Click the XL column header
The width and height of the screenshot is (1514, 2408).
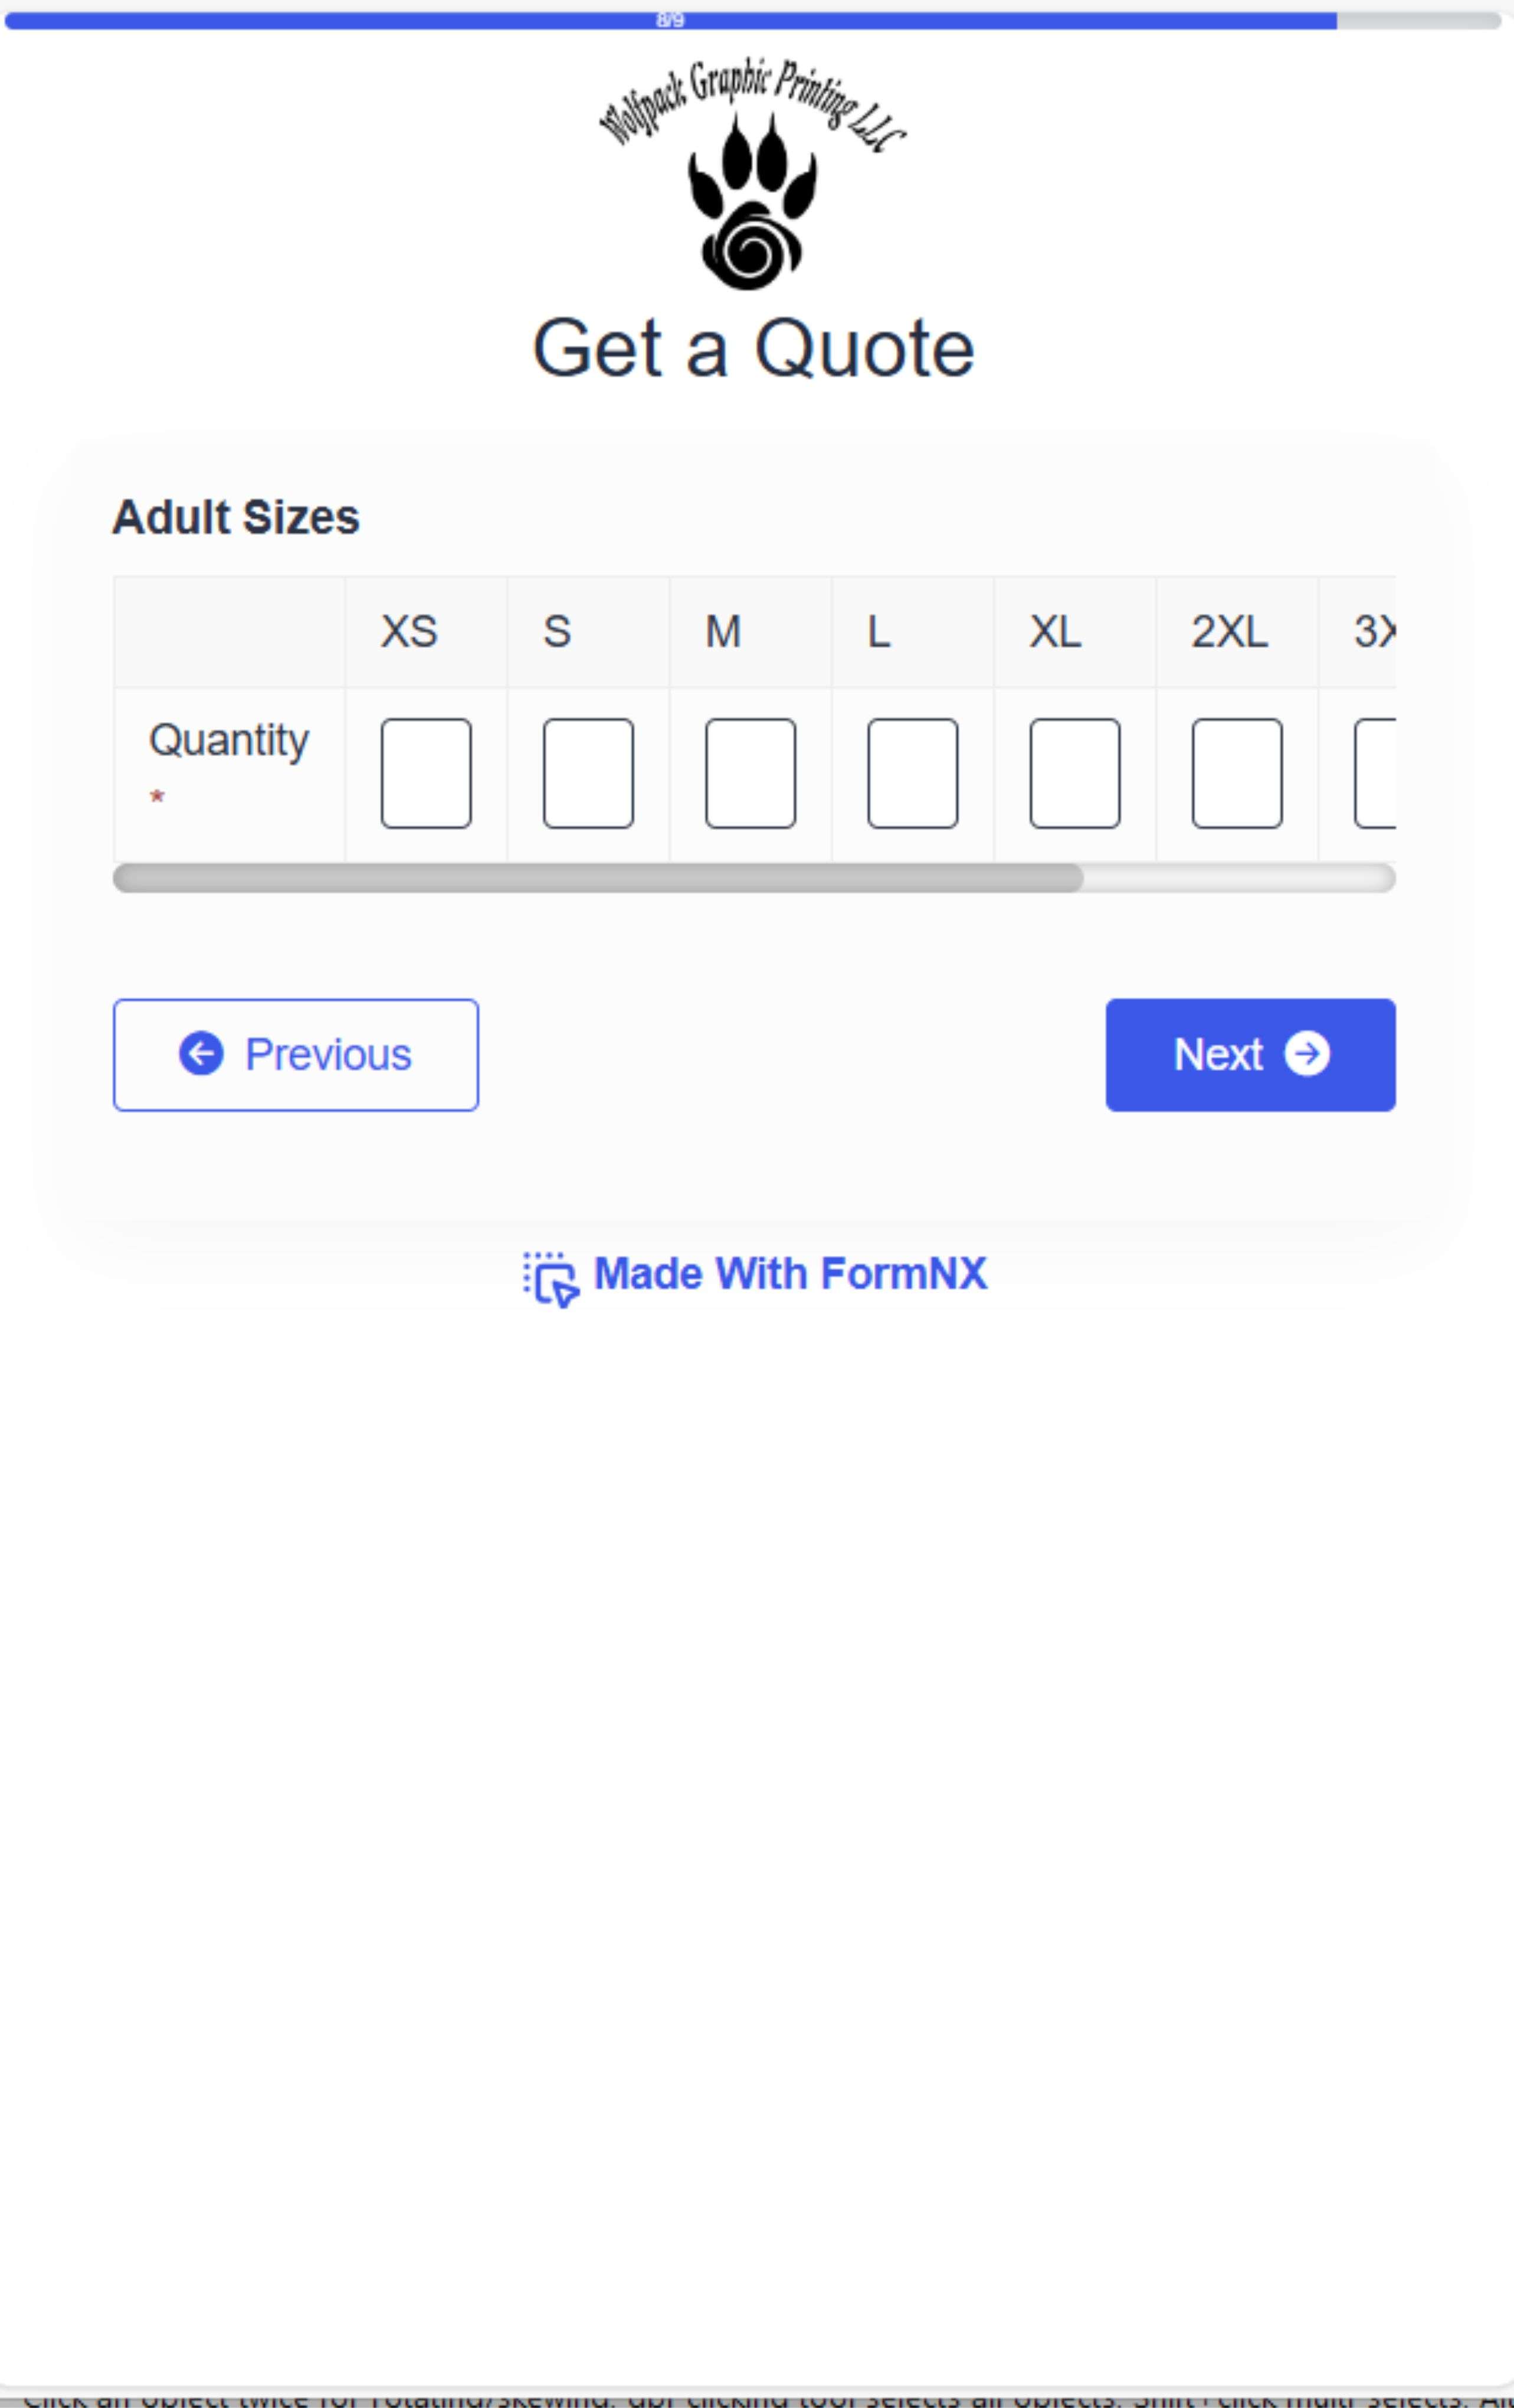click(1055, 632)
